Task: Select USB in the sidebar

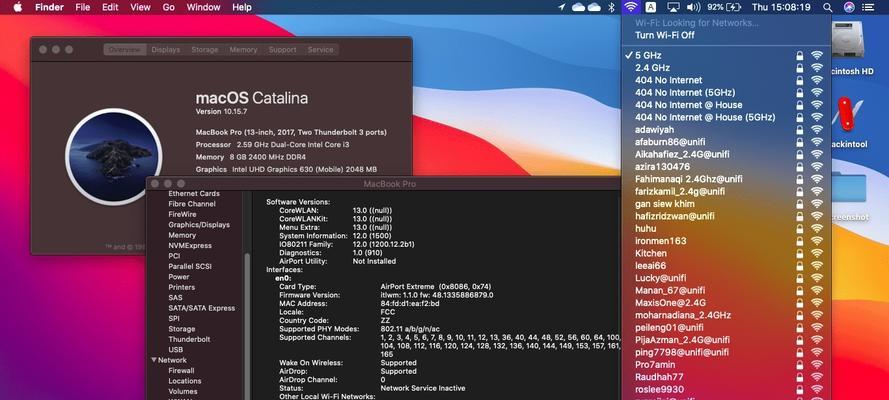Action: pos(176,350)
